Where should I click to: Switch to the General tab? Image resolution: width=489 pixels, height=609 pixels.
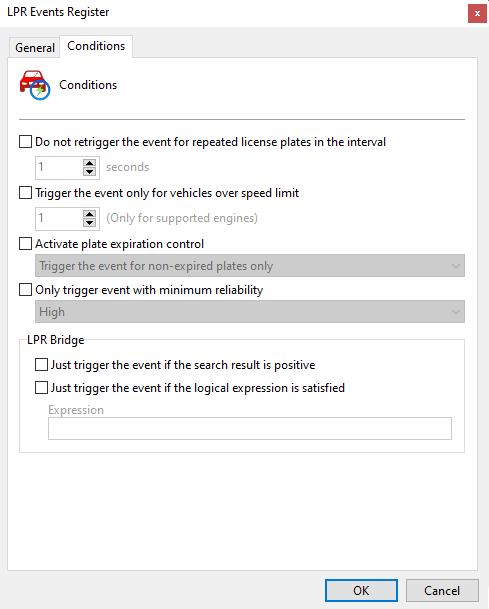tap(35, 48)
